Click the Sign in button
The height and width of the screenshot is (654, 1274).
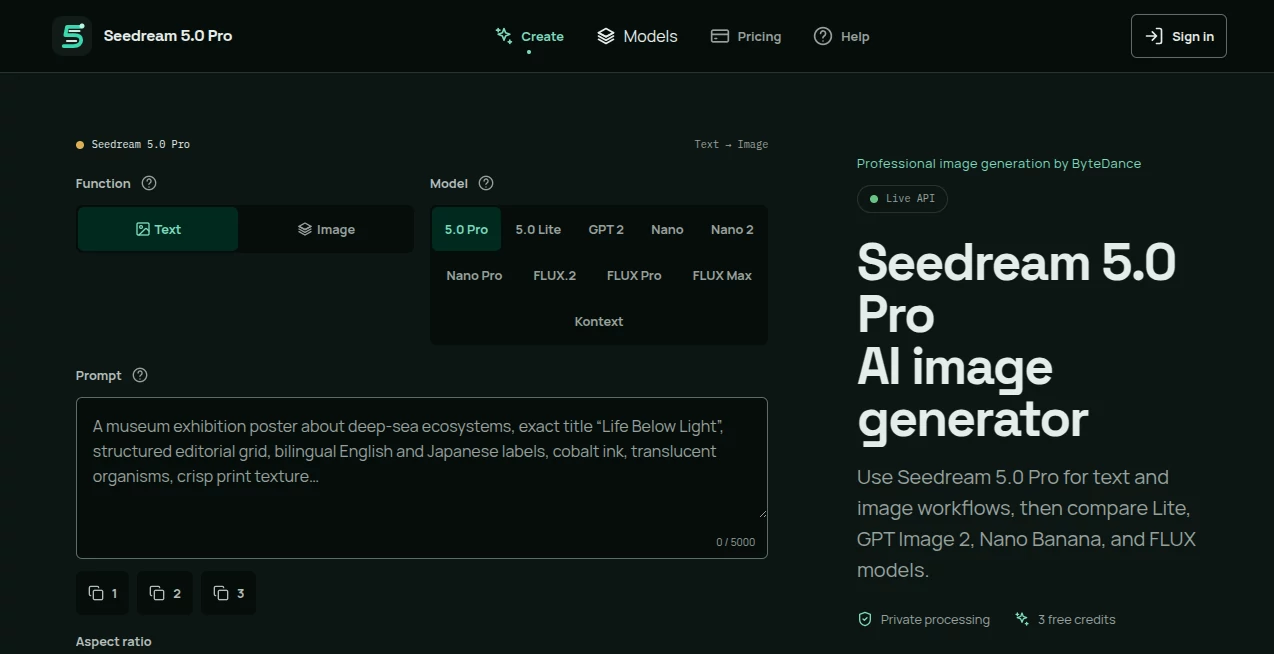coord(1179,36)
